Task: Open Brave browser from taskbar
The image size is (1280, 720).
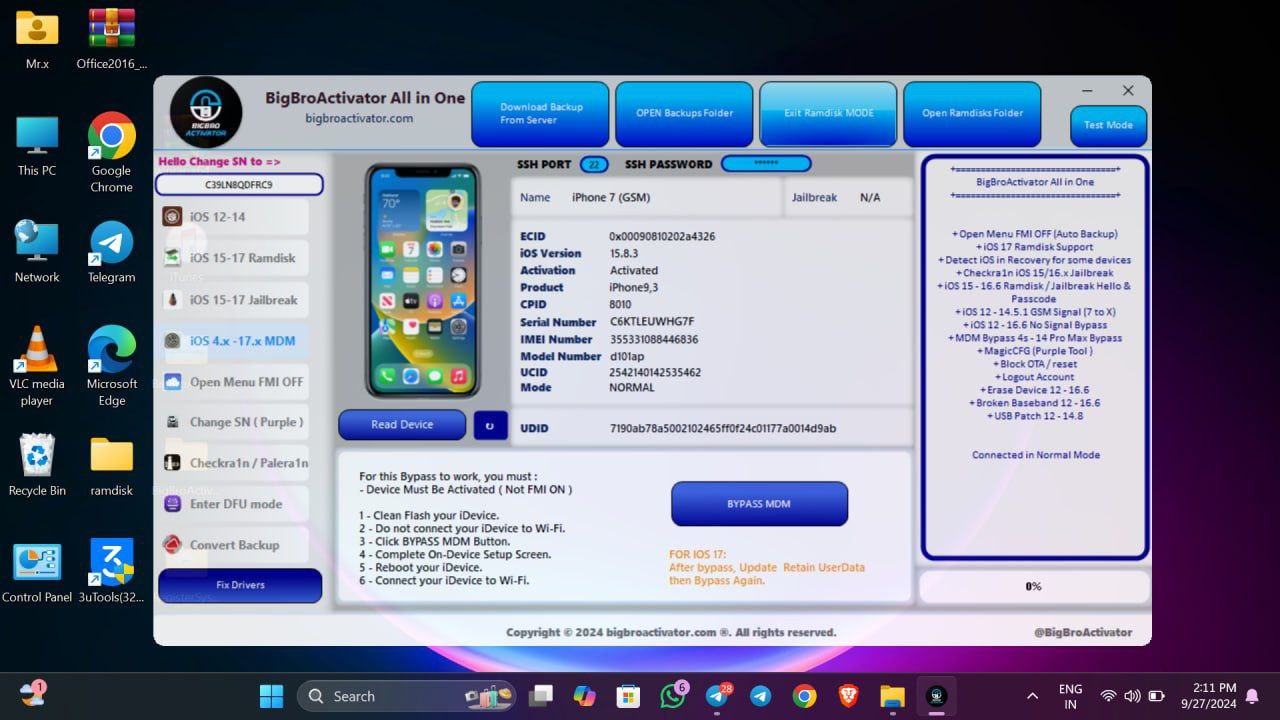Action: point(848,696)
